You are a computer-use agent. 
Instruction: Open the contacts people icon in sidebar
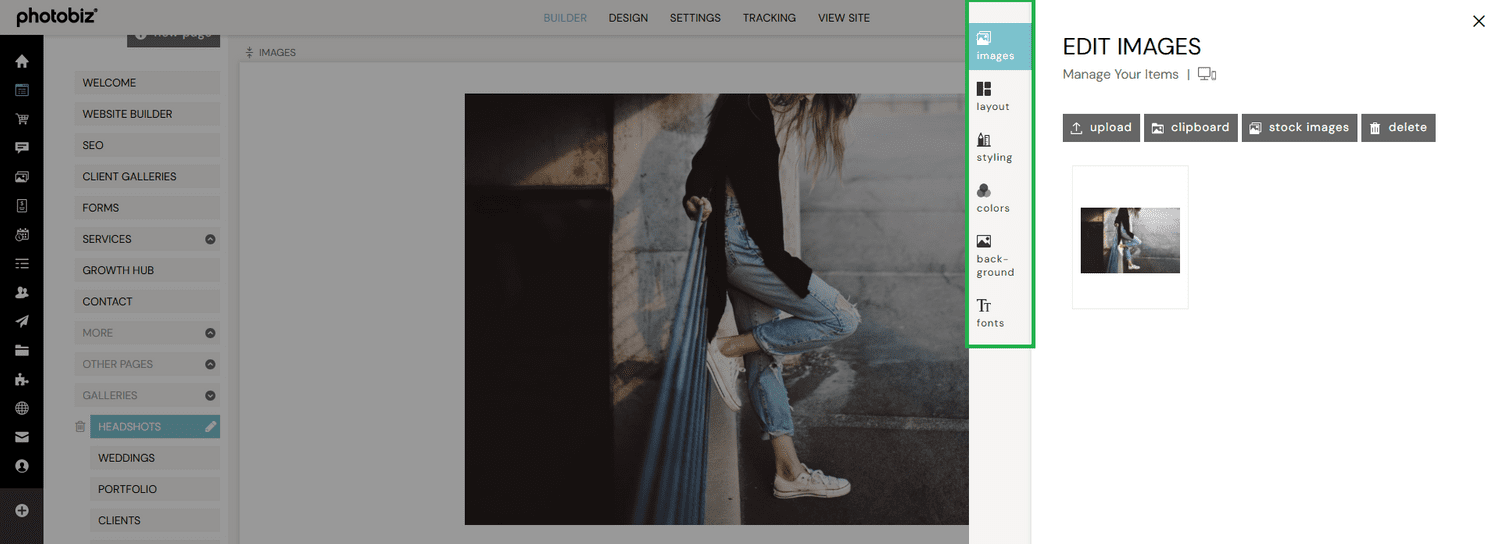point(22,293)
